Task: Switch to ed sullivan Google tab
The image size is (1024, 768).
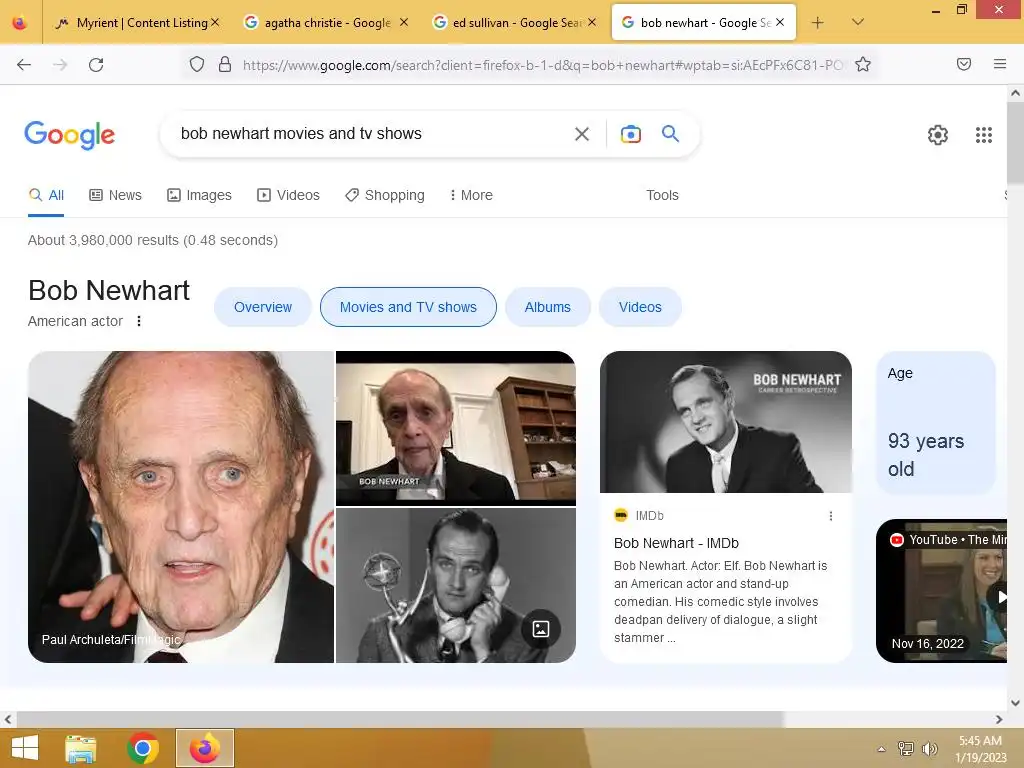Action: click(513, 23)
